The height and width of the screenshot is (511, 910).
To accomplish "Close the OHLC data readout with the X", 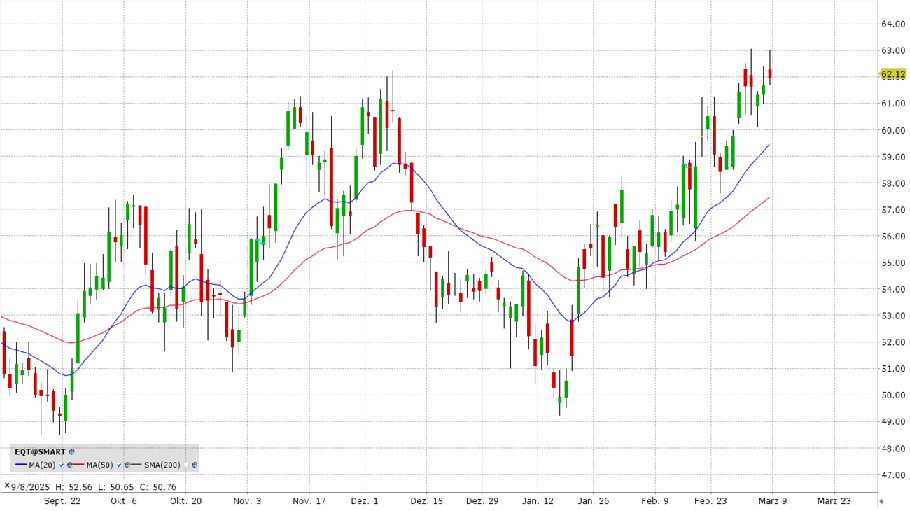I will (x=7, y=485).
